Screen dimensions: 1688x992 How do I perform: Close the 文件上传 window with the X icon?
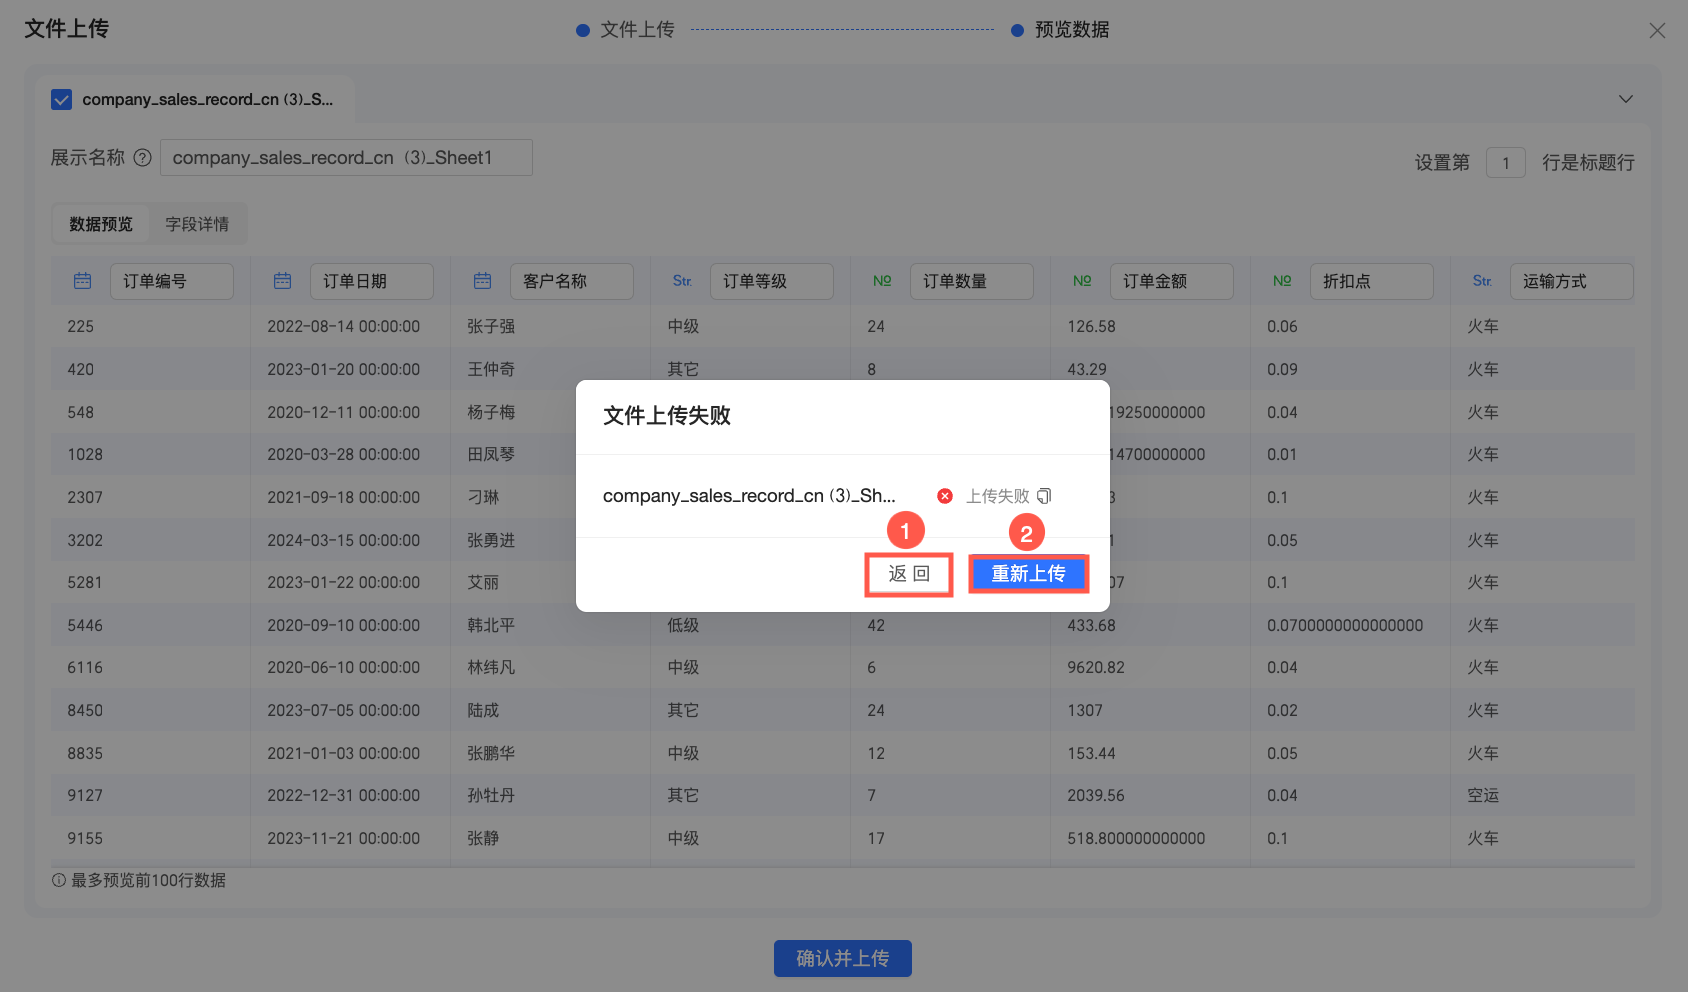[x=1657, y=31]
